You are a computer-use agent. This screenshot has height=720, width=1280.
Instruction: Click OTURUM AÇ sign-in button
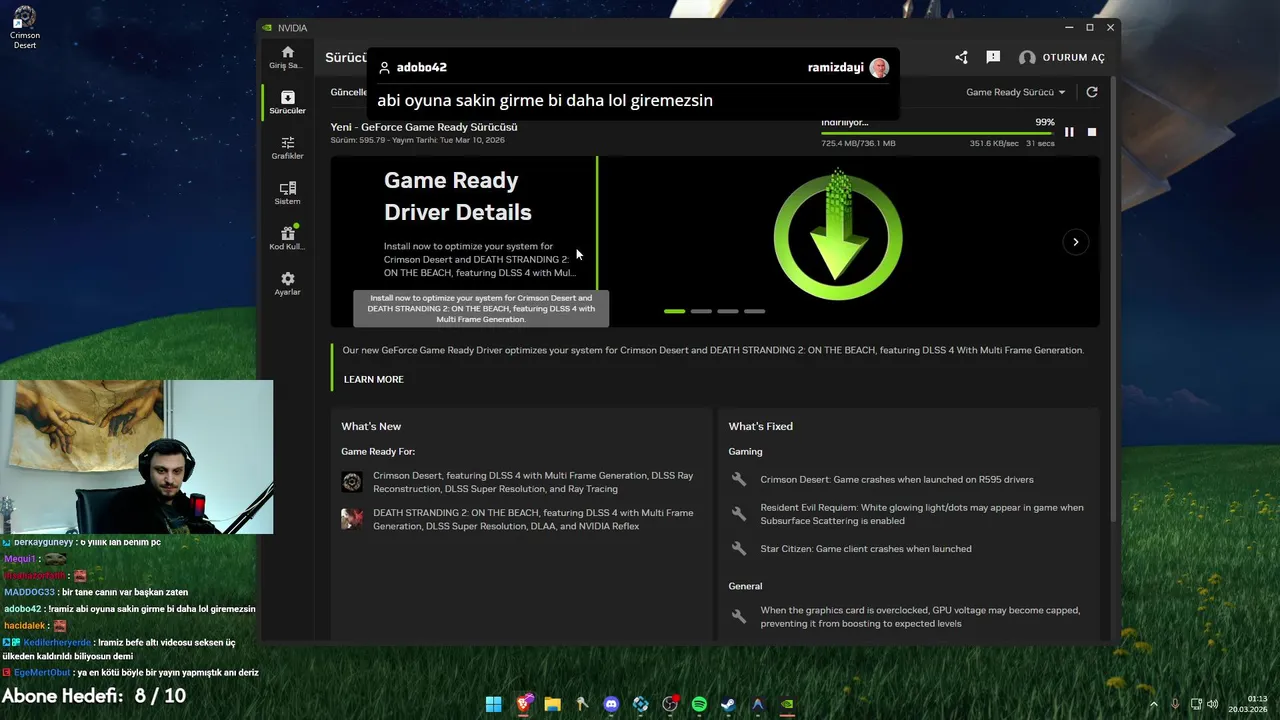pyautogui.click(x=1062, y=58)
